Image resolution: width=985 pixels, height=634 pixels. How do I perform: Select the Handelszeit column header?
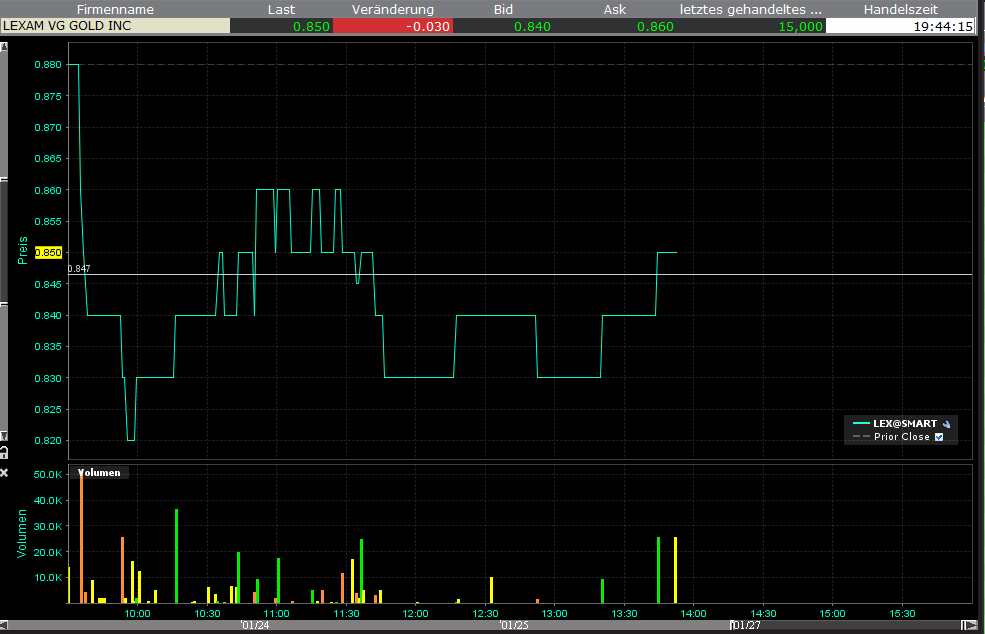click(904, 9)
